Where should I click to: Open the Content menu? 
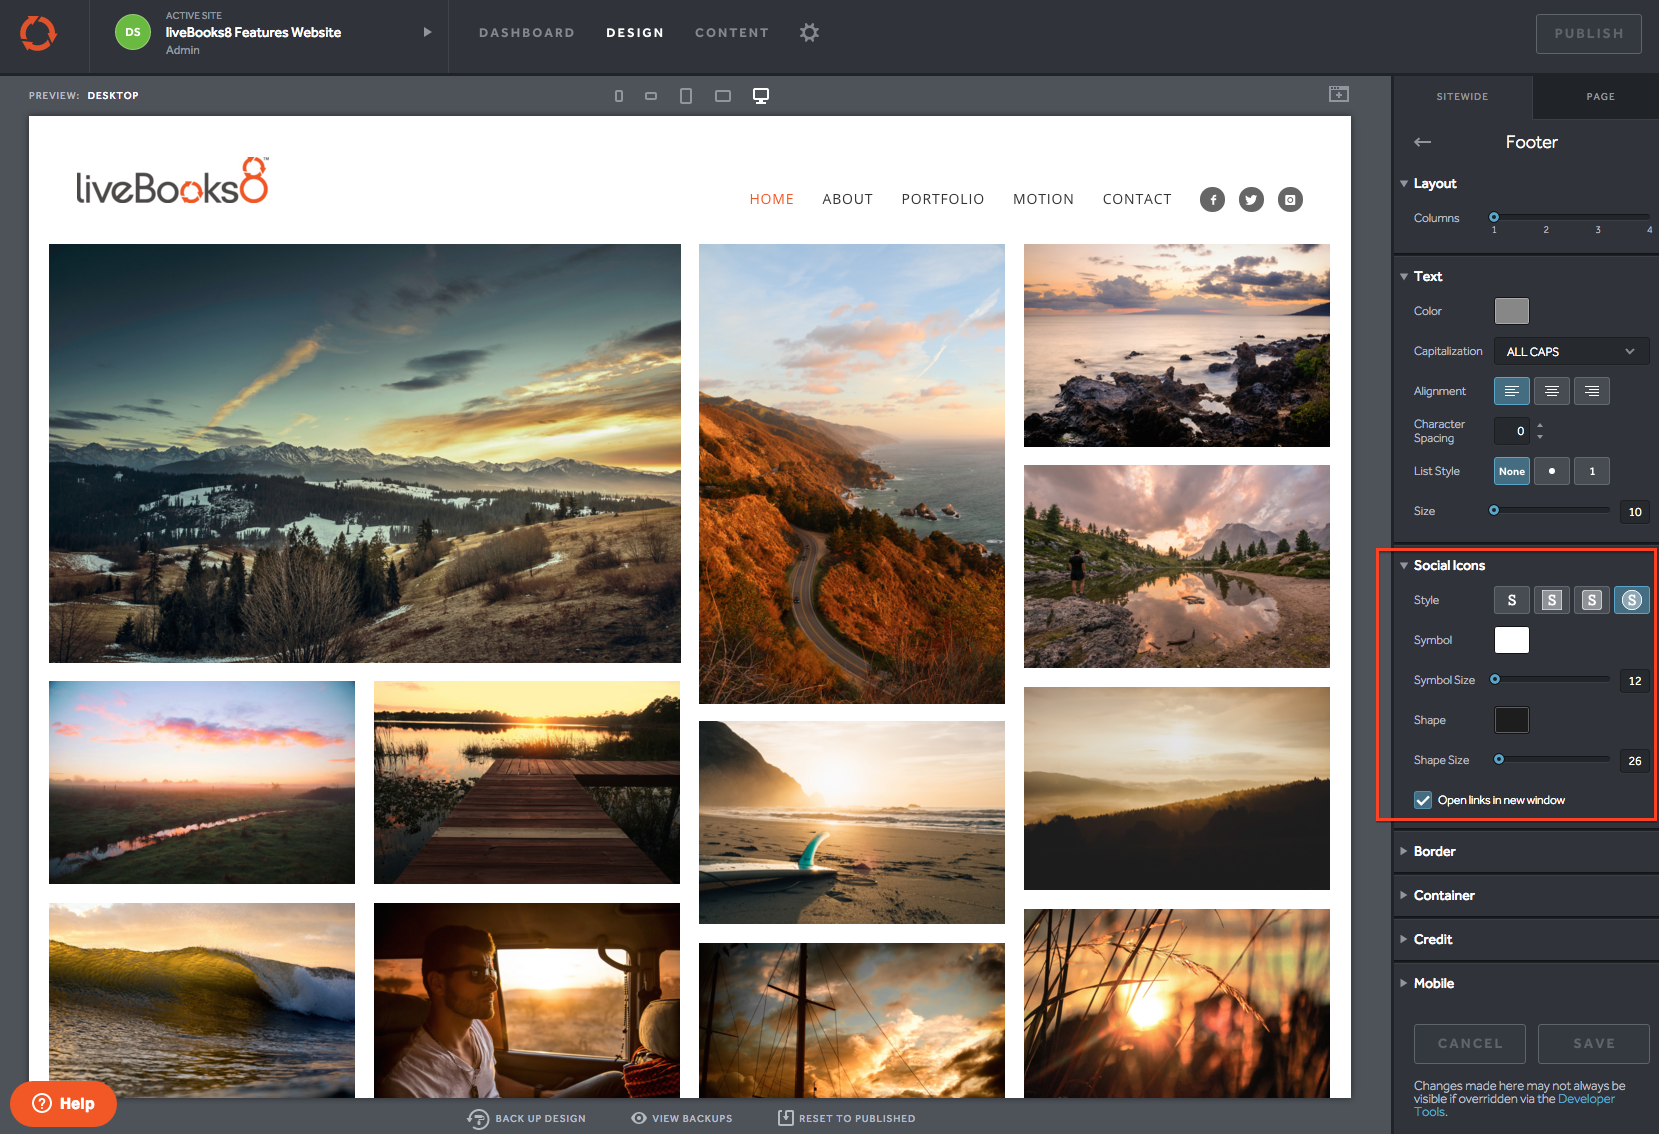tap(732, 33)
